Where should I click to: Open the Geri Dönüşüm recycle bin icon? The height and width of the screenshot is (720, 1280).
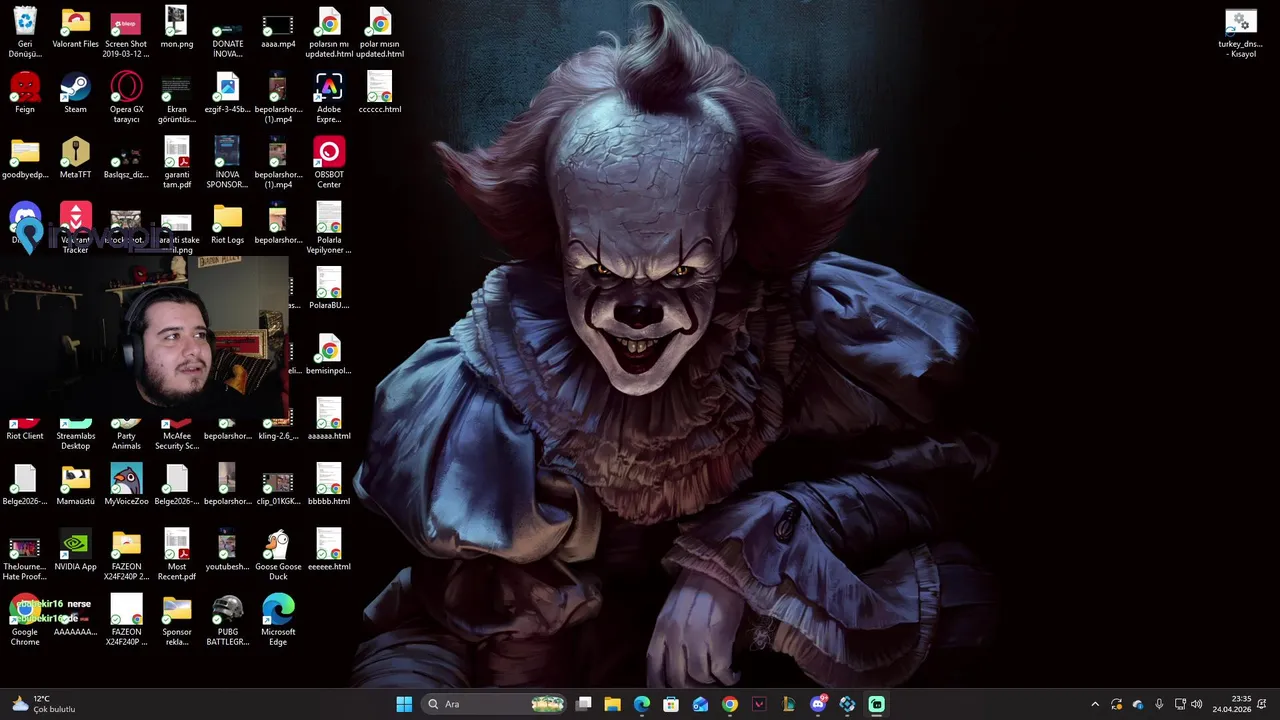tap(25, 31)
